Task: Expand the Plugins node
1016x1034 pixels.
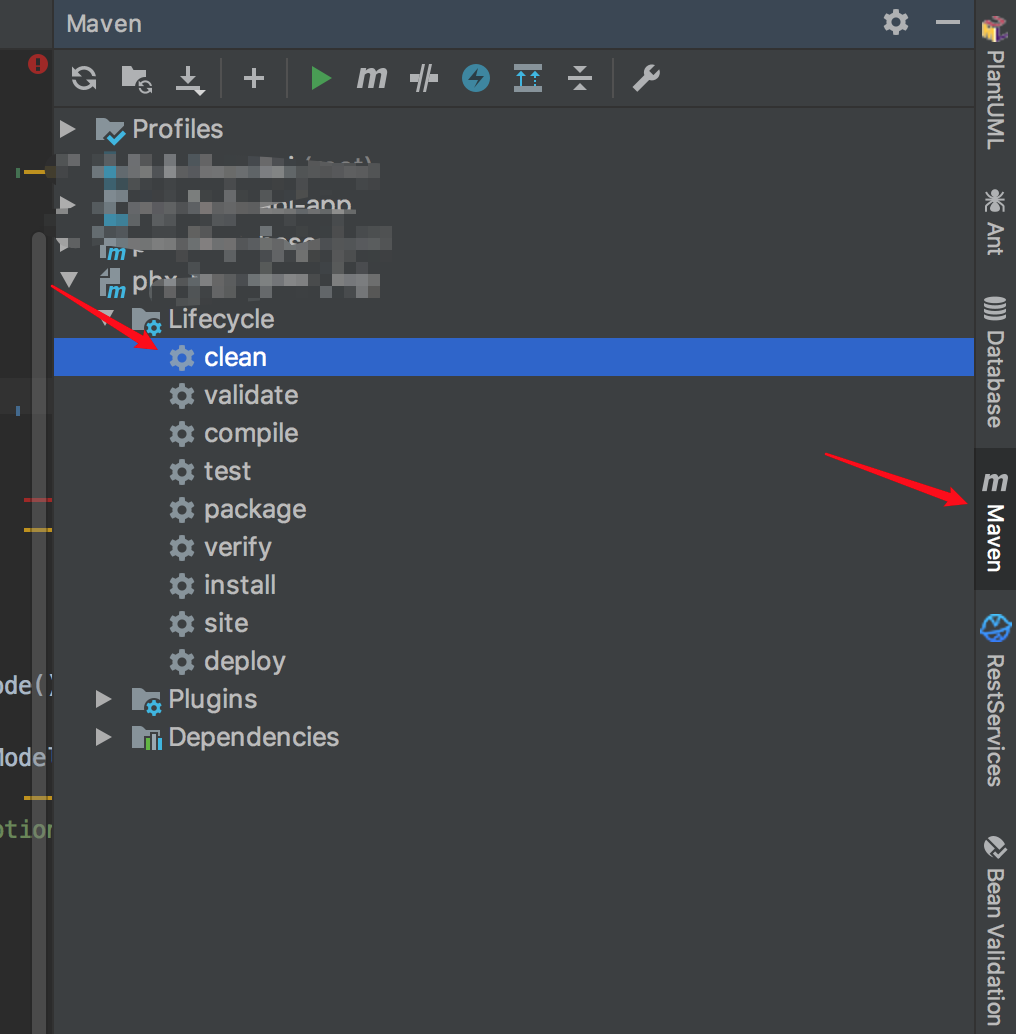Action: point(103,699)
